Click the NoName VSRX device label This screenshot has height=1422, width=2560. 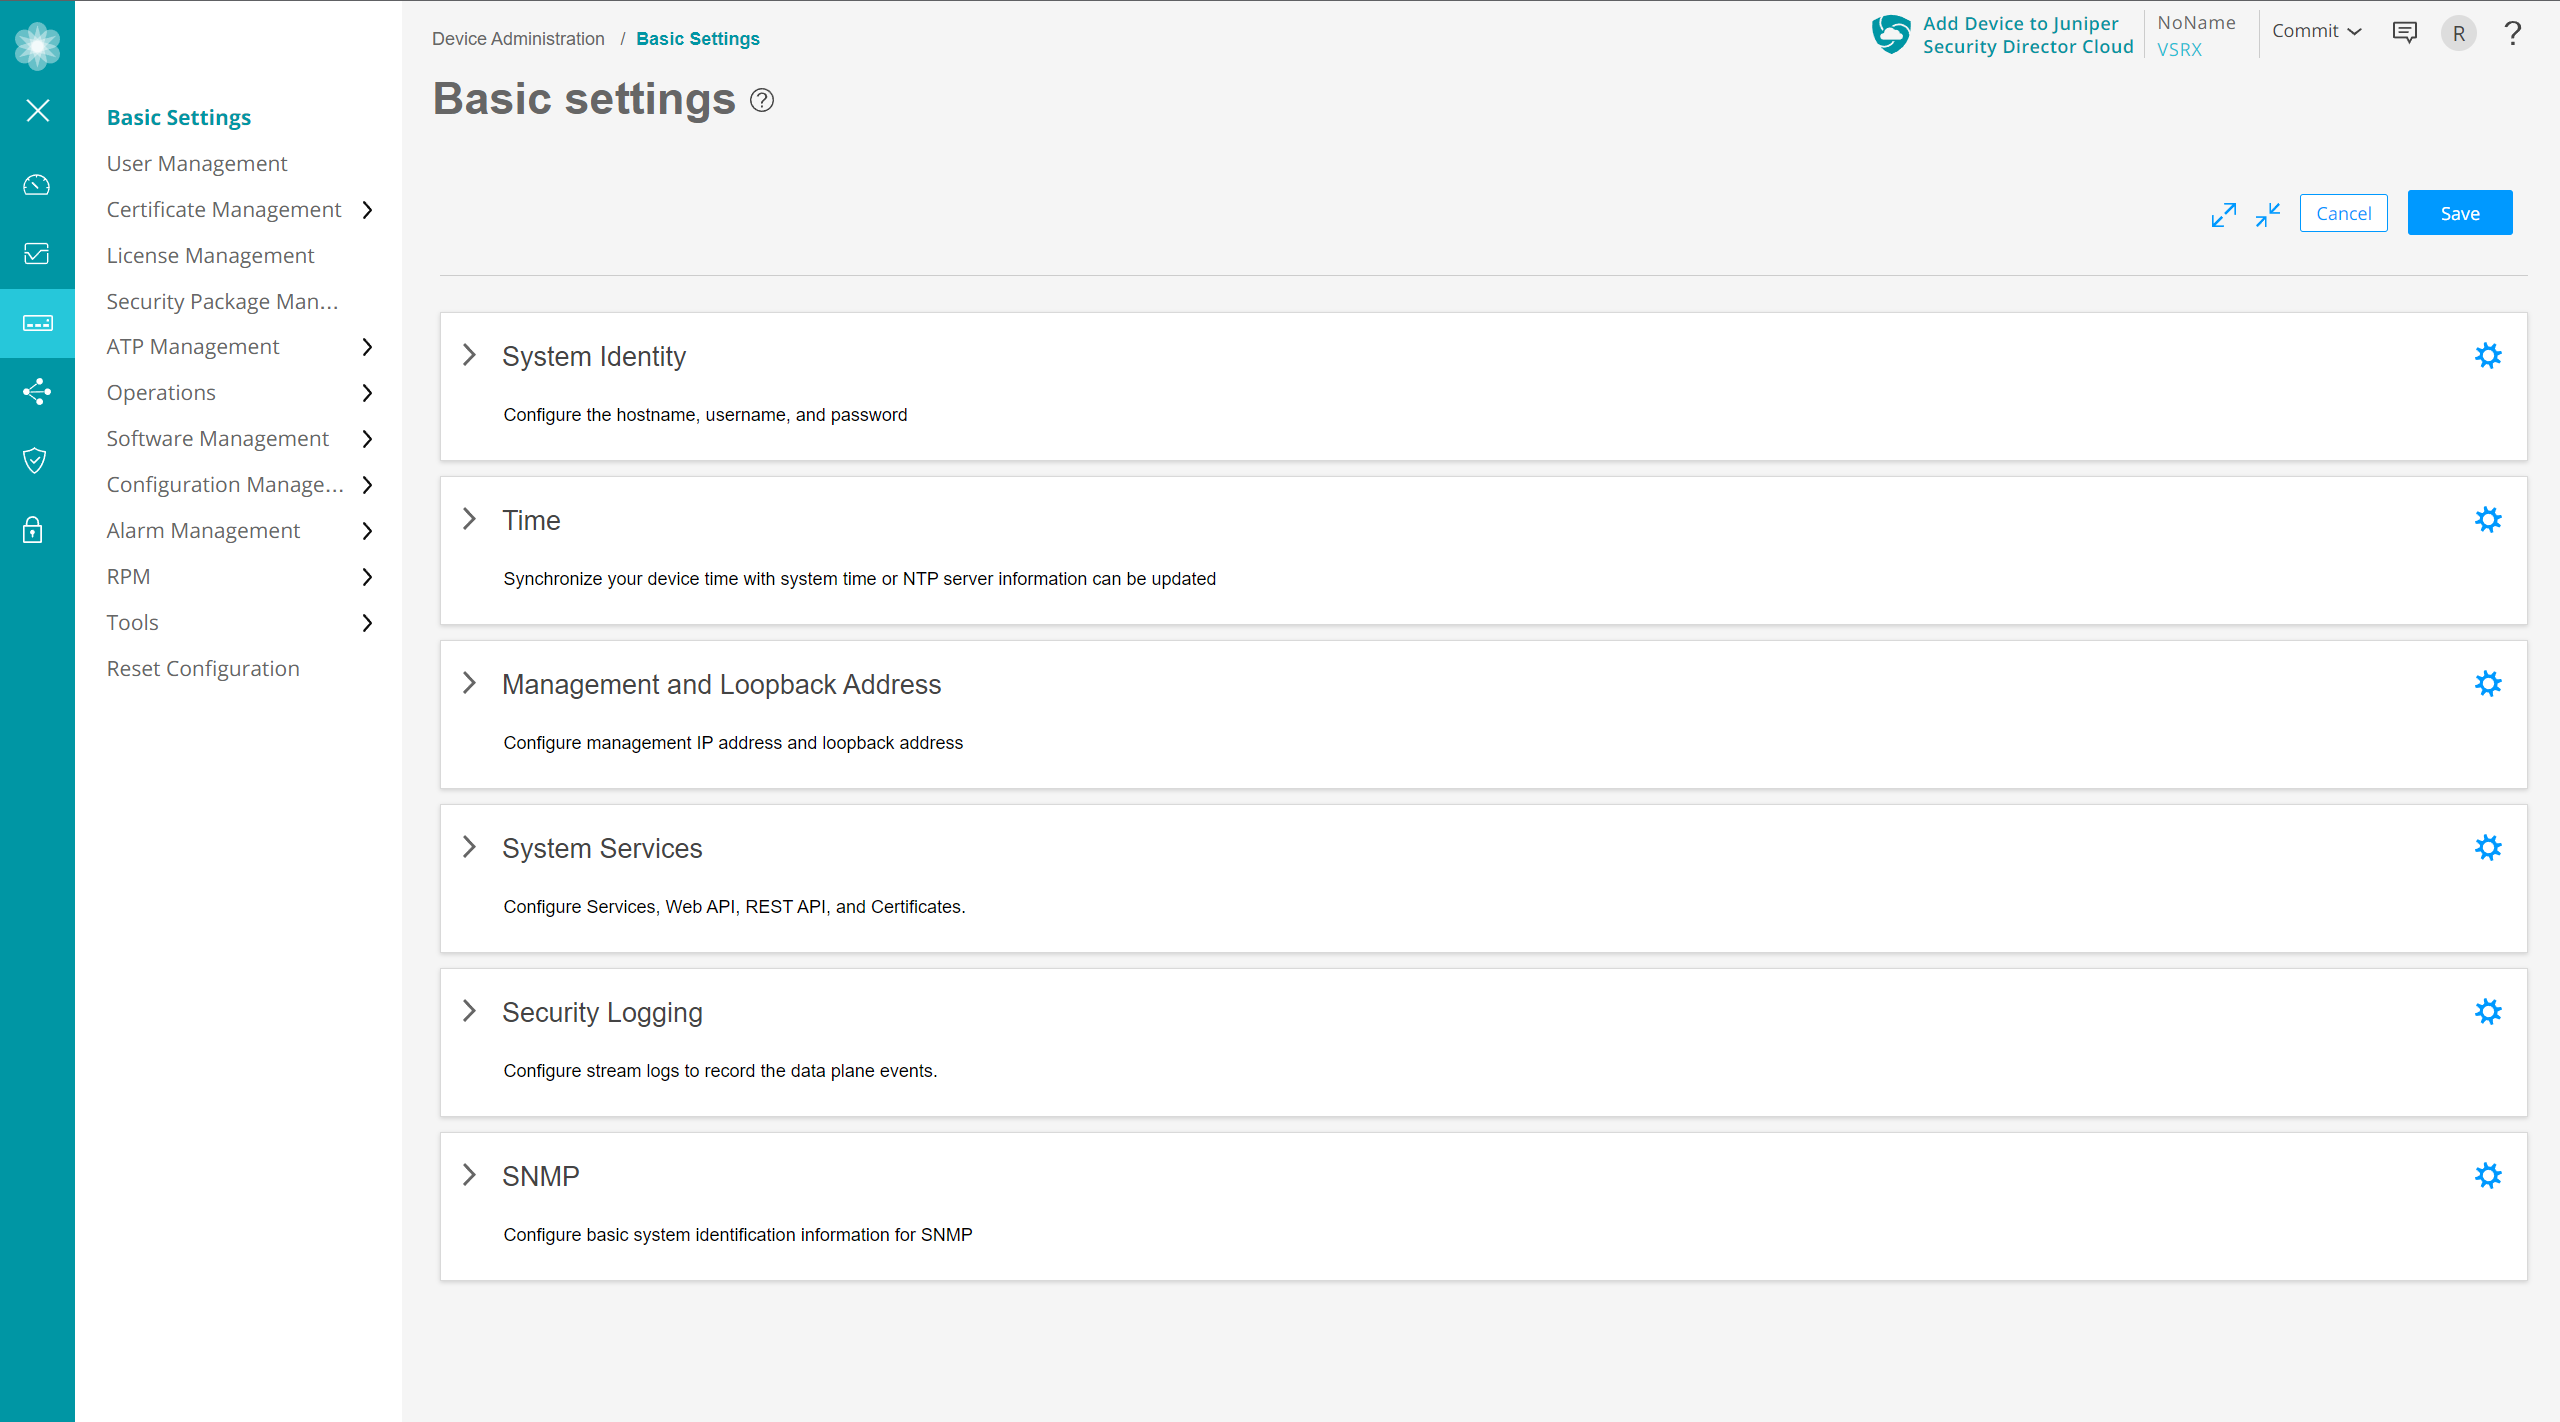2195,35
